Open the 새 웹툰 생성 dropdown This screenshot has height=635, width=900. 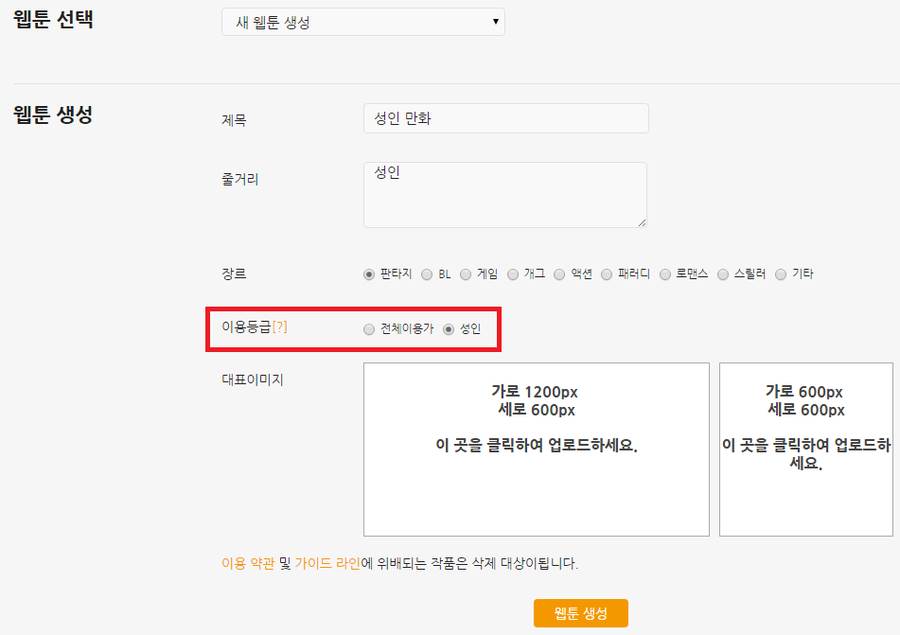point(362,22)
